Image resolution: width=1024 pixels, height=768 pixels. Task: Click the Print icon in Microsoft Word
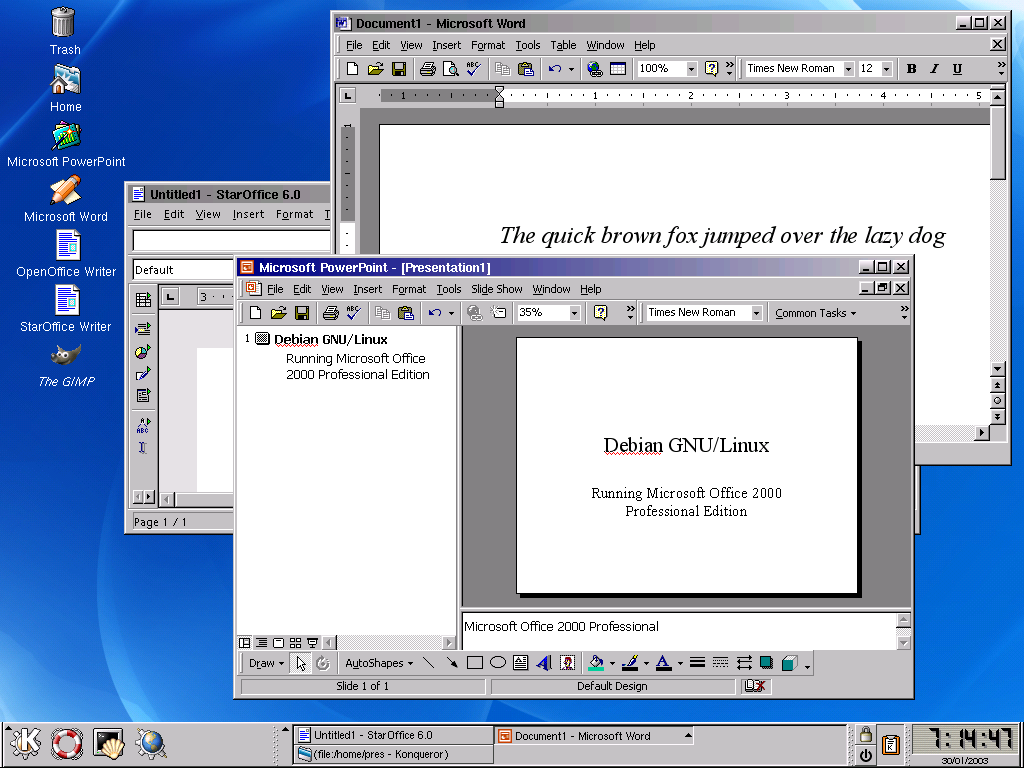(428, 69)
